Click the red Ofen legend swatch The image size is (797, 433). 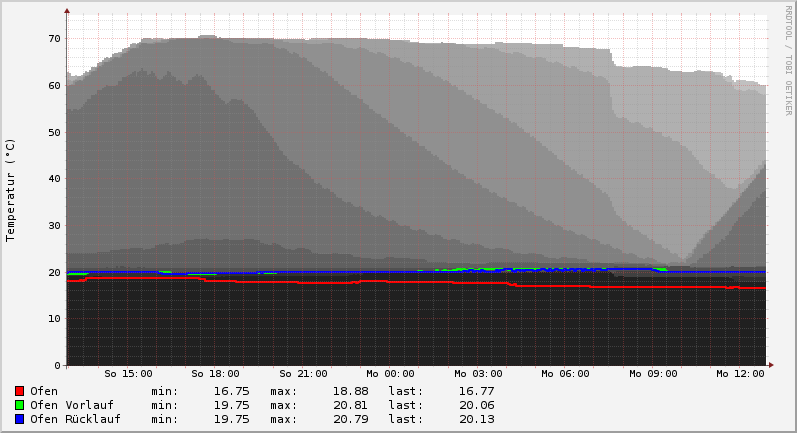tap(19, 391)
